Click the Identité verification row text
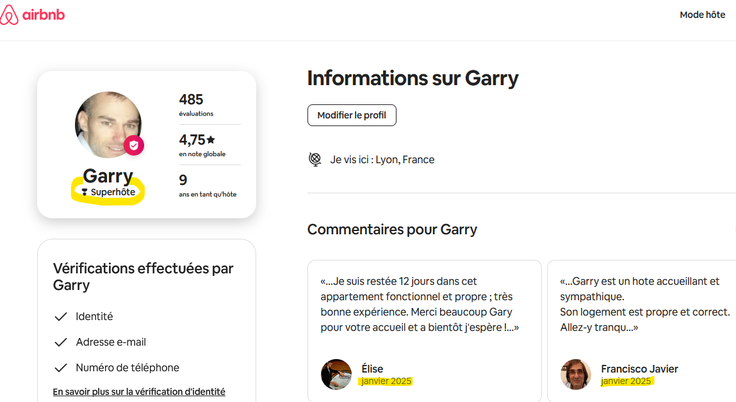 (94, 317)
